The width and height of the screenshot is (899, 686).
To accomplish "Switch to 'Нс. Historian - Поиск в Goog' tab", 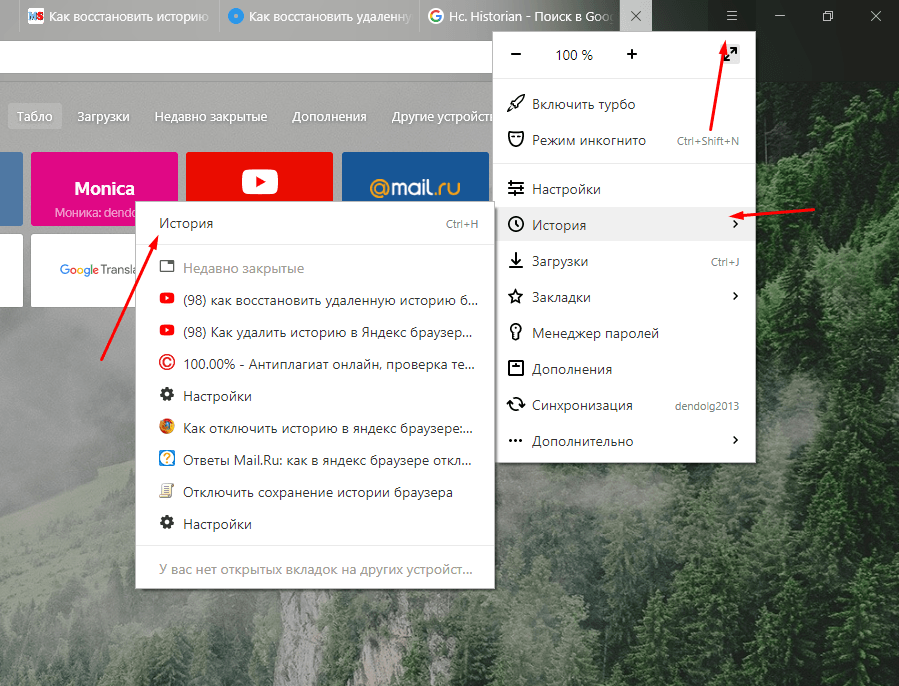I will tap(521, 16).
